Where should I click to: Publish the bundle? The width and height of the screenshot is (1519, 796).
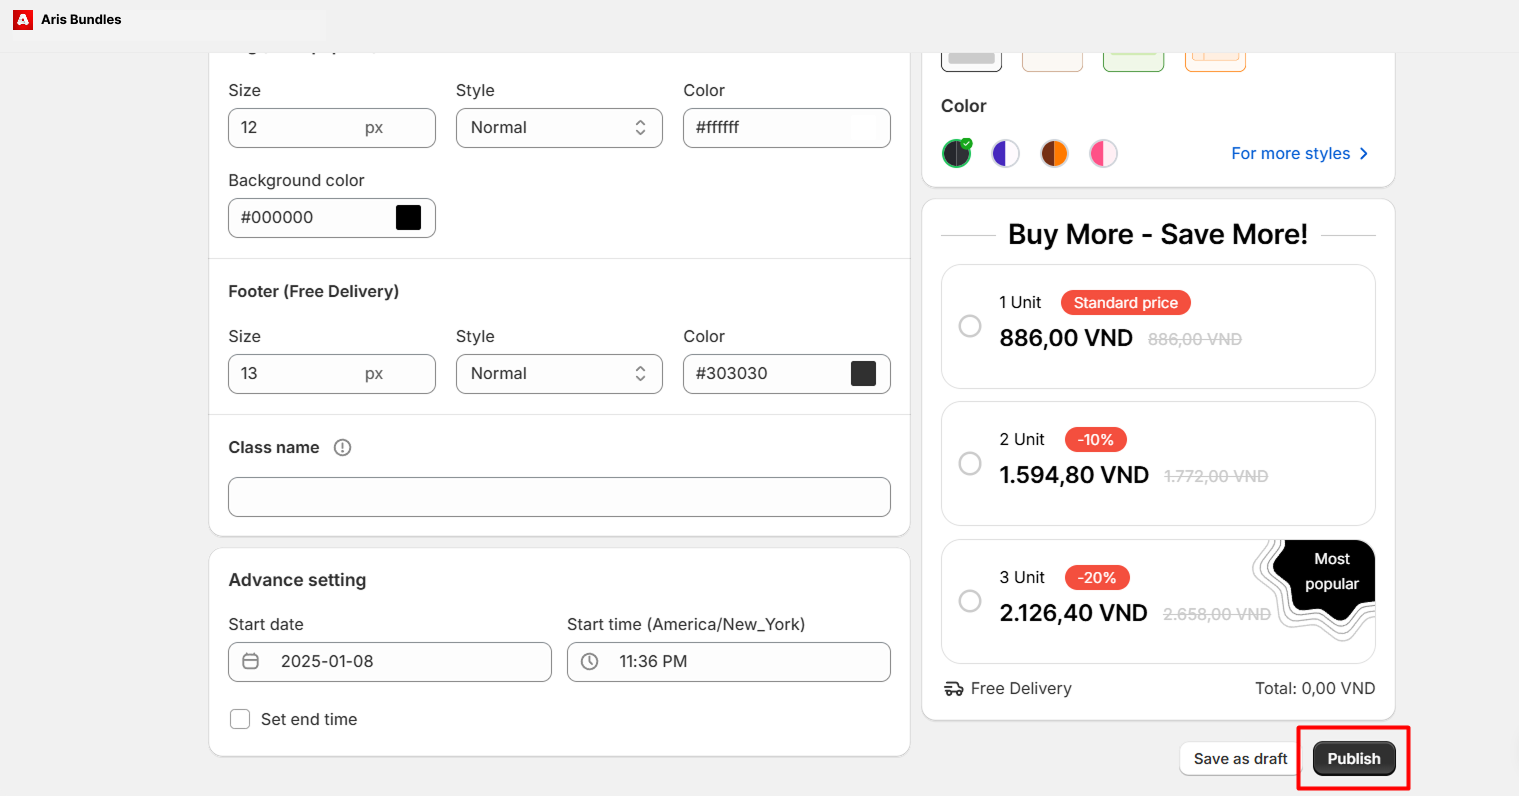tap(1354, 758)
